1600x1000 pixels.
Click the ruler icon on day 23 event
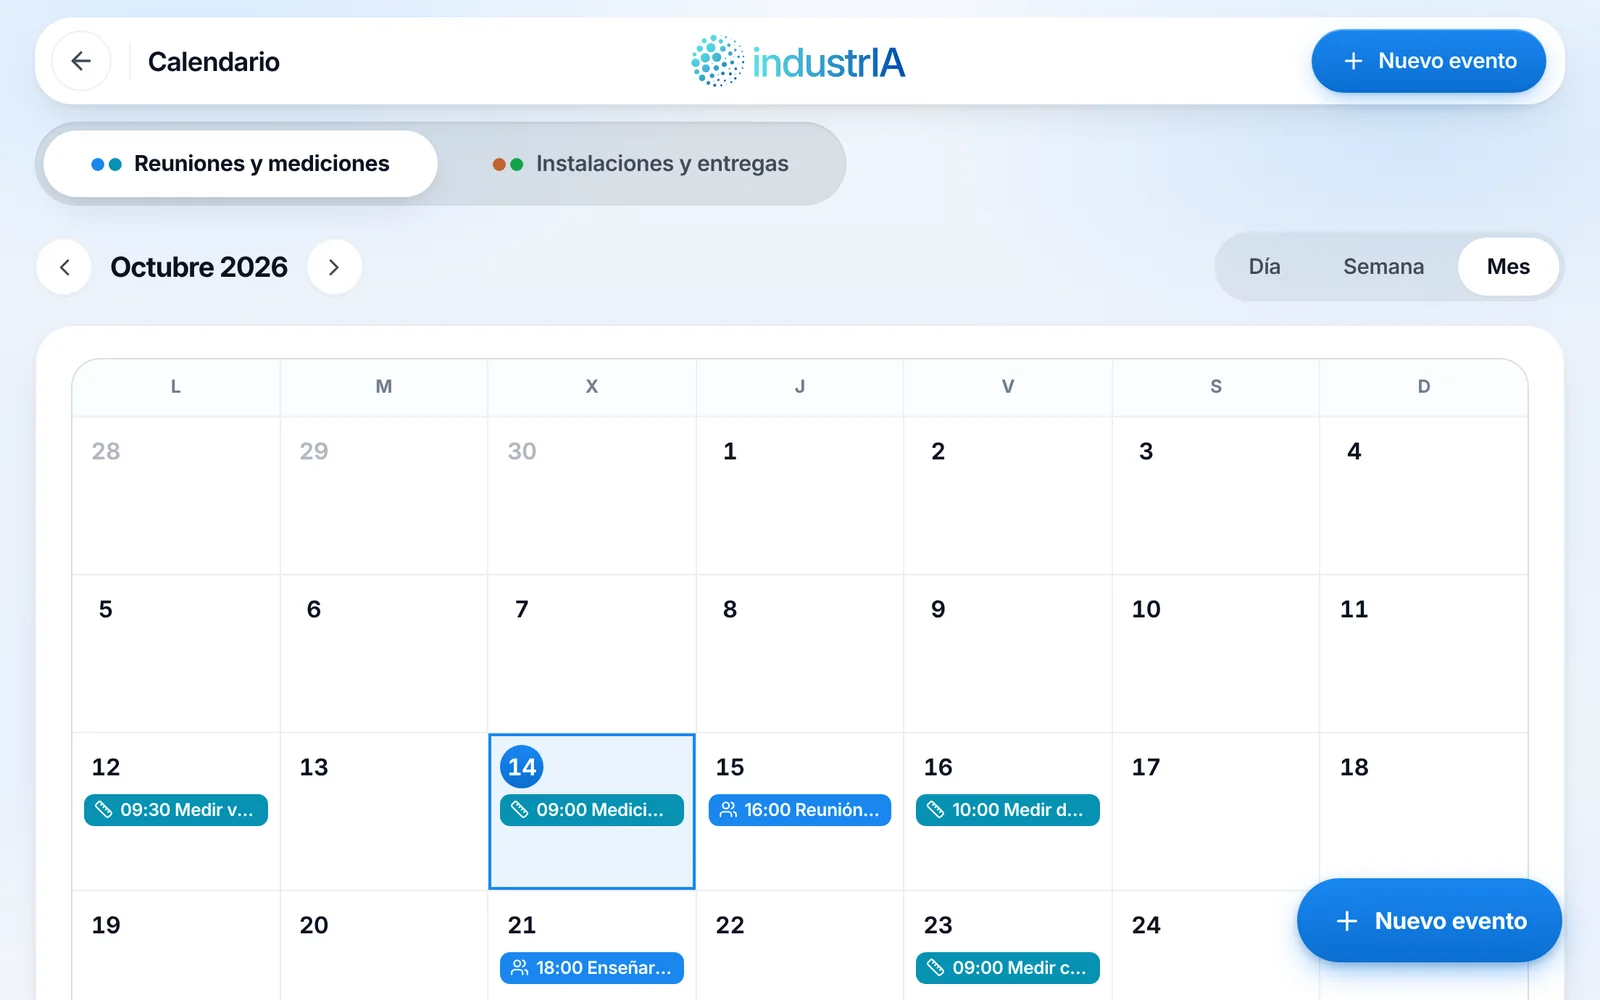coord(935,968)
